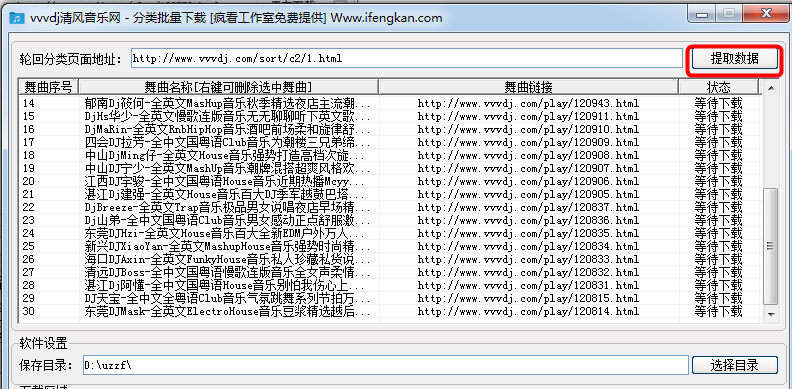Select row 26 海口DJAxin song
Image resolution: width=792 pixels, height=389 pixels.
point(229,260)
